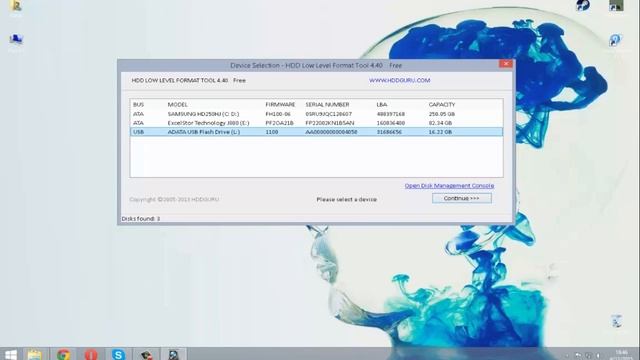Click the 31686656 LBA value

(389, 132)
